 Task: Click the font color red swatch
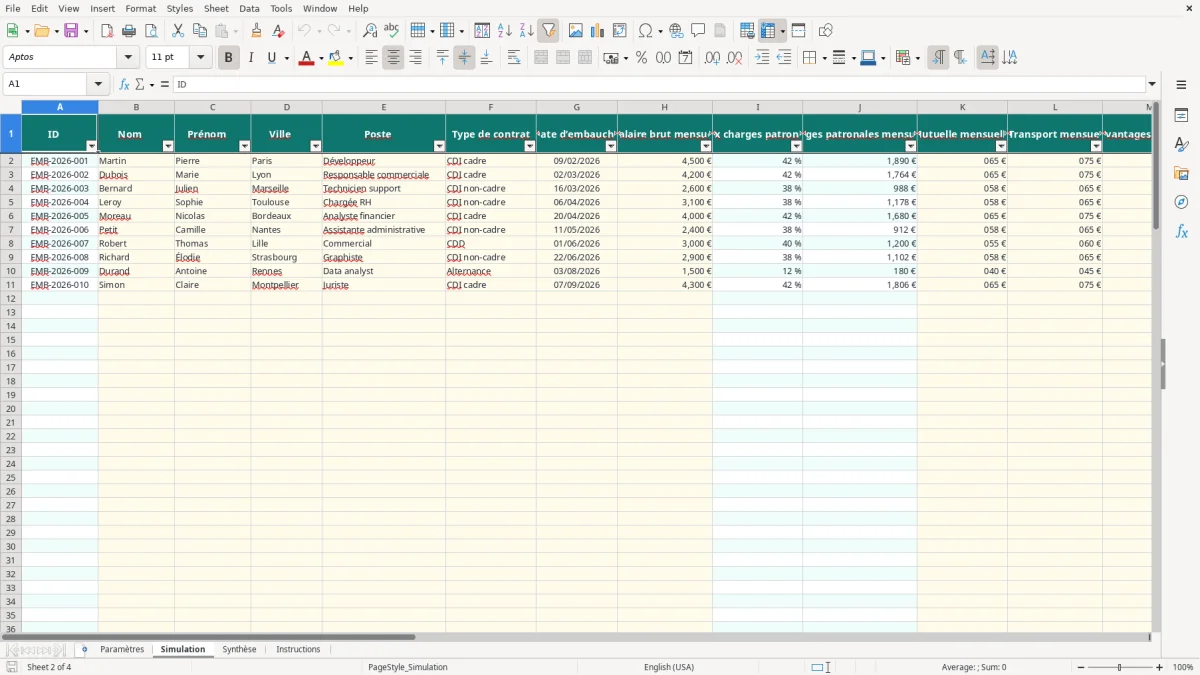coord(305,58)
